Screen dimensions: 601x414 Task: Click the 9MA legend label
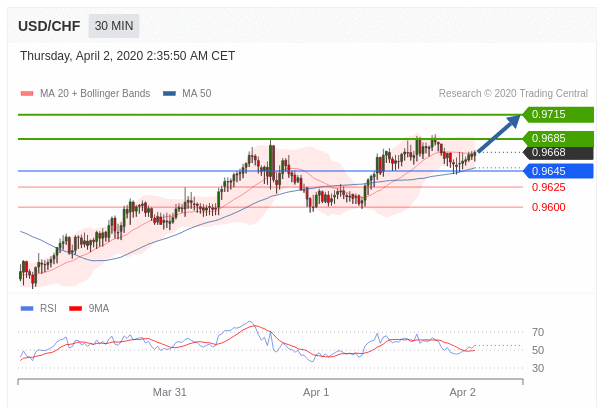[x=99, y=309]
